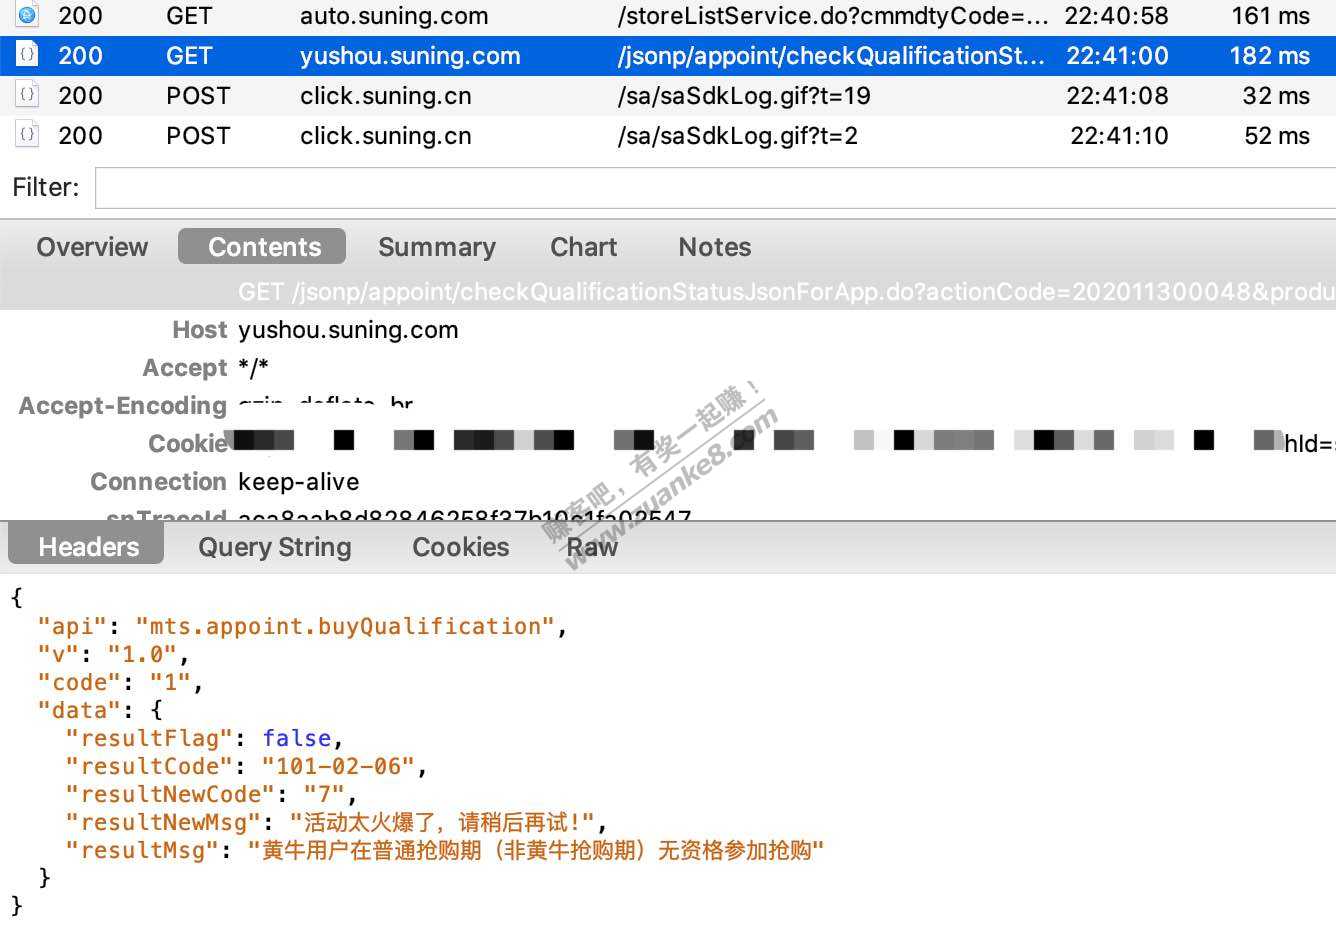Open the Query String sub-tab
The height and width of the screenshot is (946, 1336).
click(x=275, y=547)
